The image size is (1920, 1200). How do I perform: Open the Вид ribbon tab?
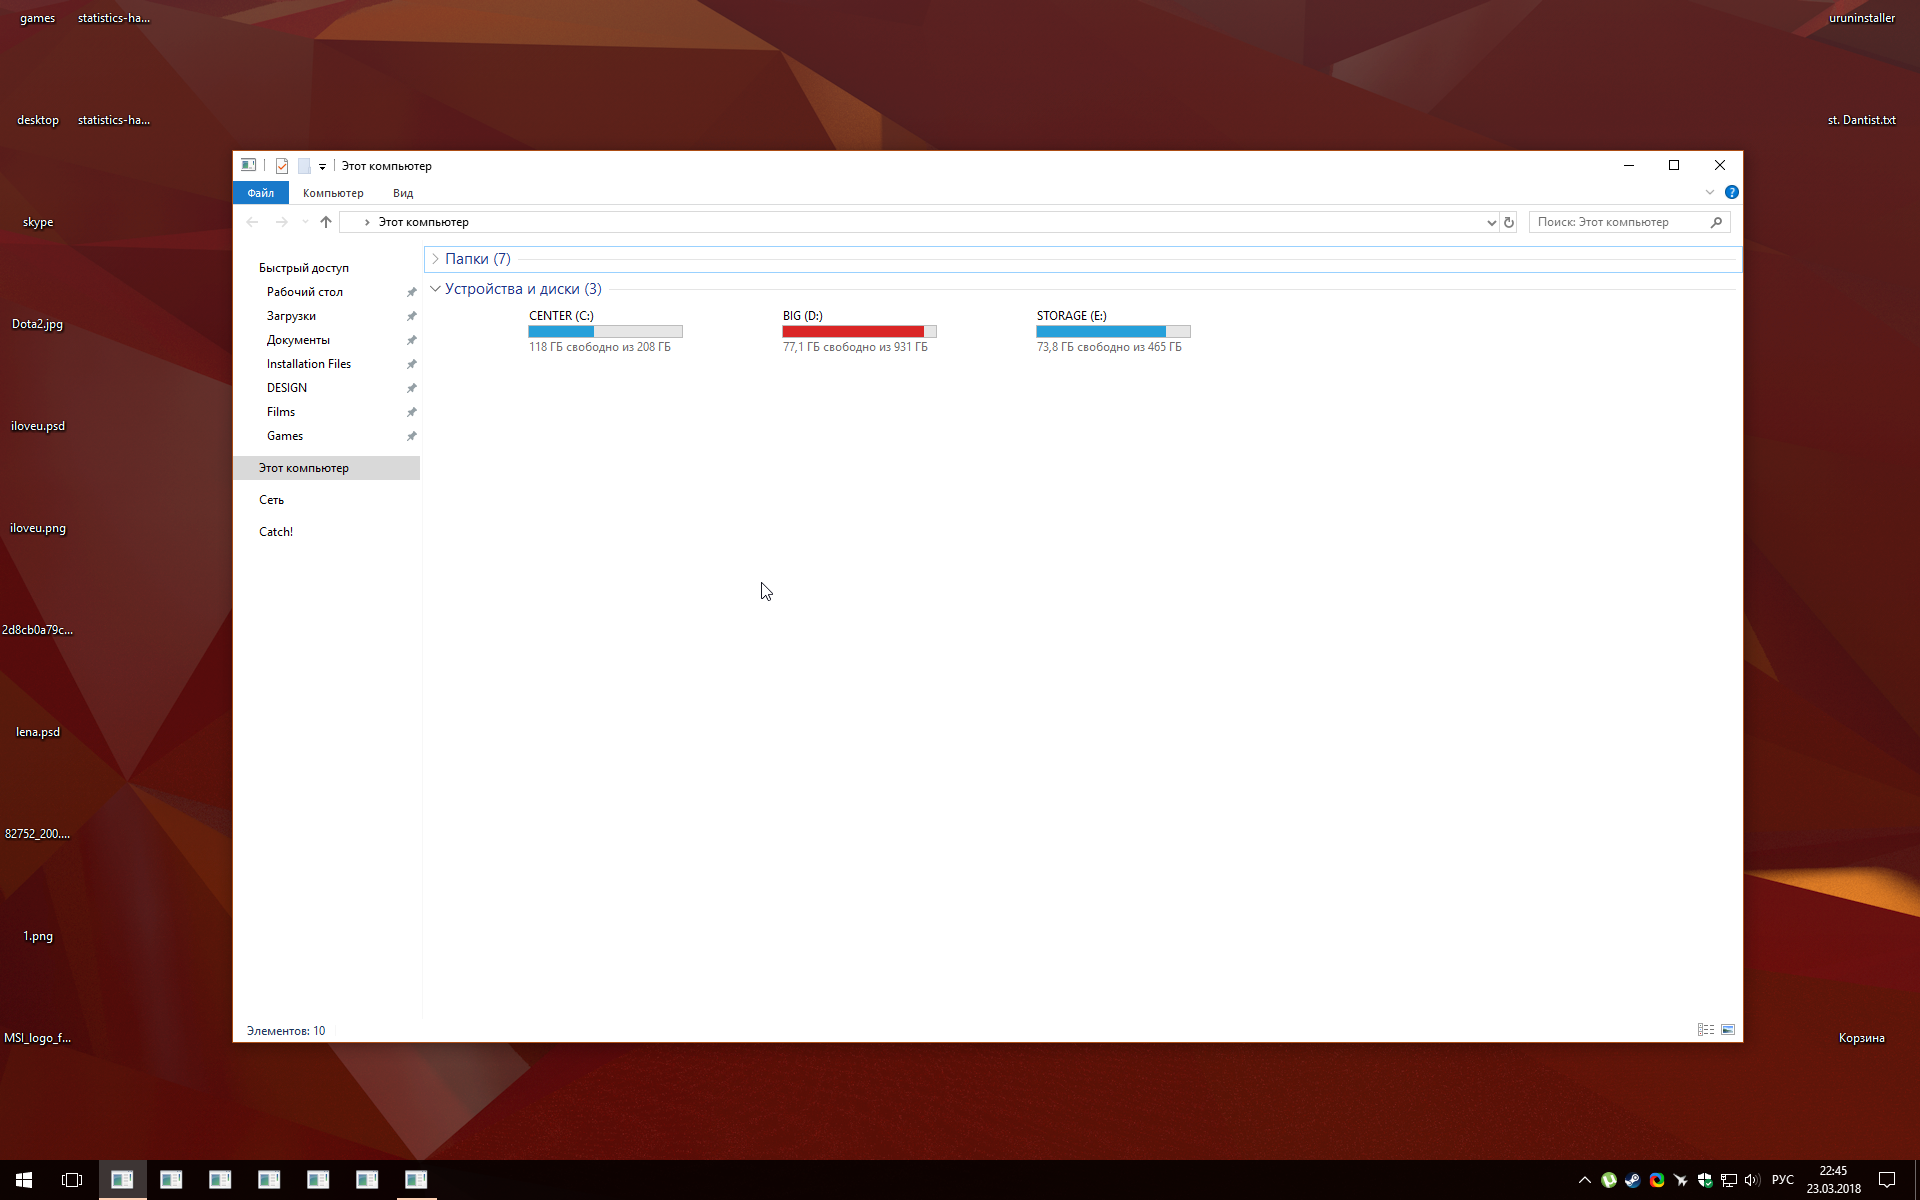point(403,193)
